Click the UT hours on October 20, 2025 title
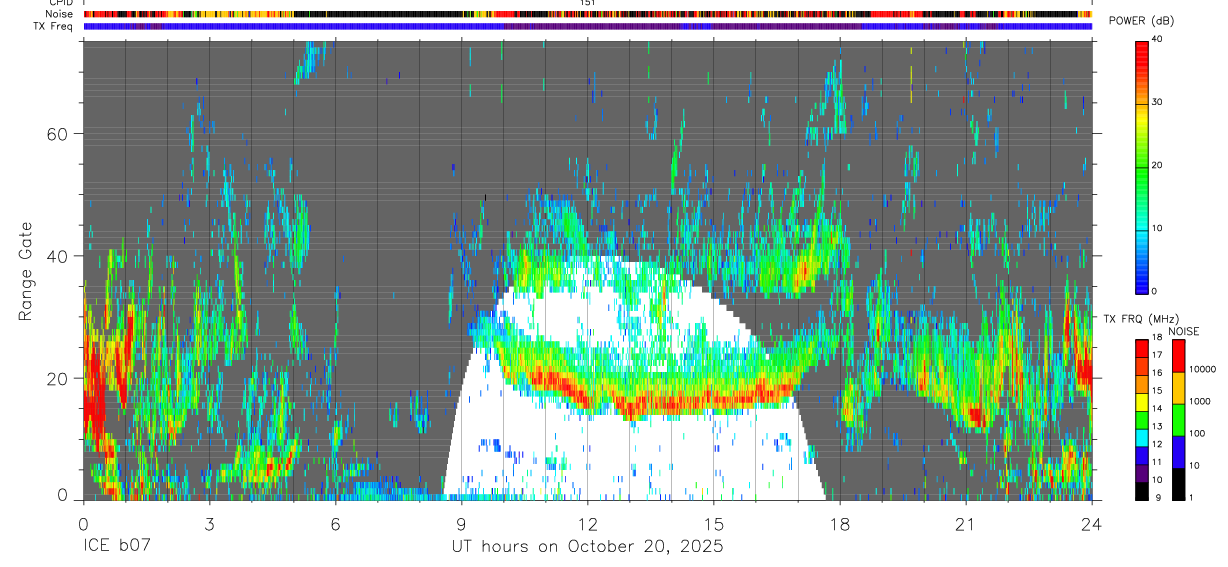The width and height of the screenshot is (1228, 567). click(587, 547)
